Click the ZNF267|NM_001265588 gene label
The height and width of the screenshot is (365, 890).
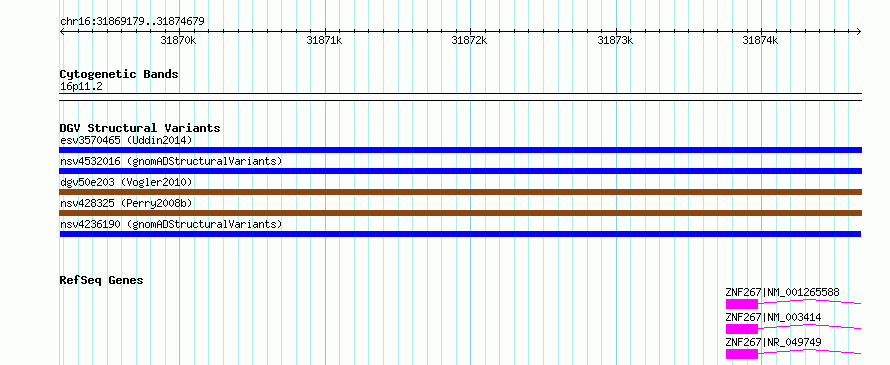(782, 292)
